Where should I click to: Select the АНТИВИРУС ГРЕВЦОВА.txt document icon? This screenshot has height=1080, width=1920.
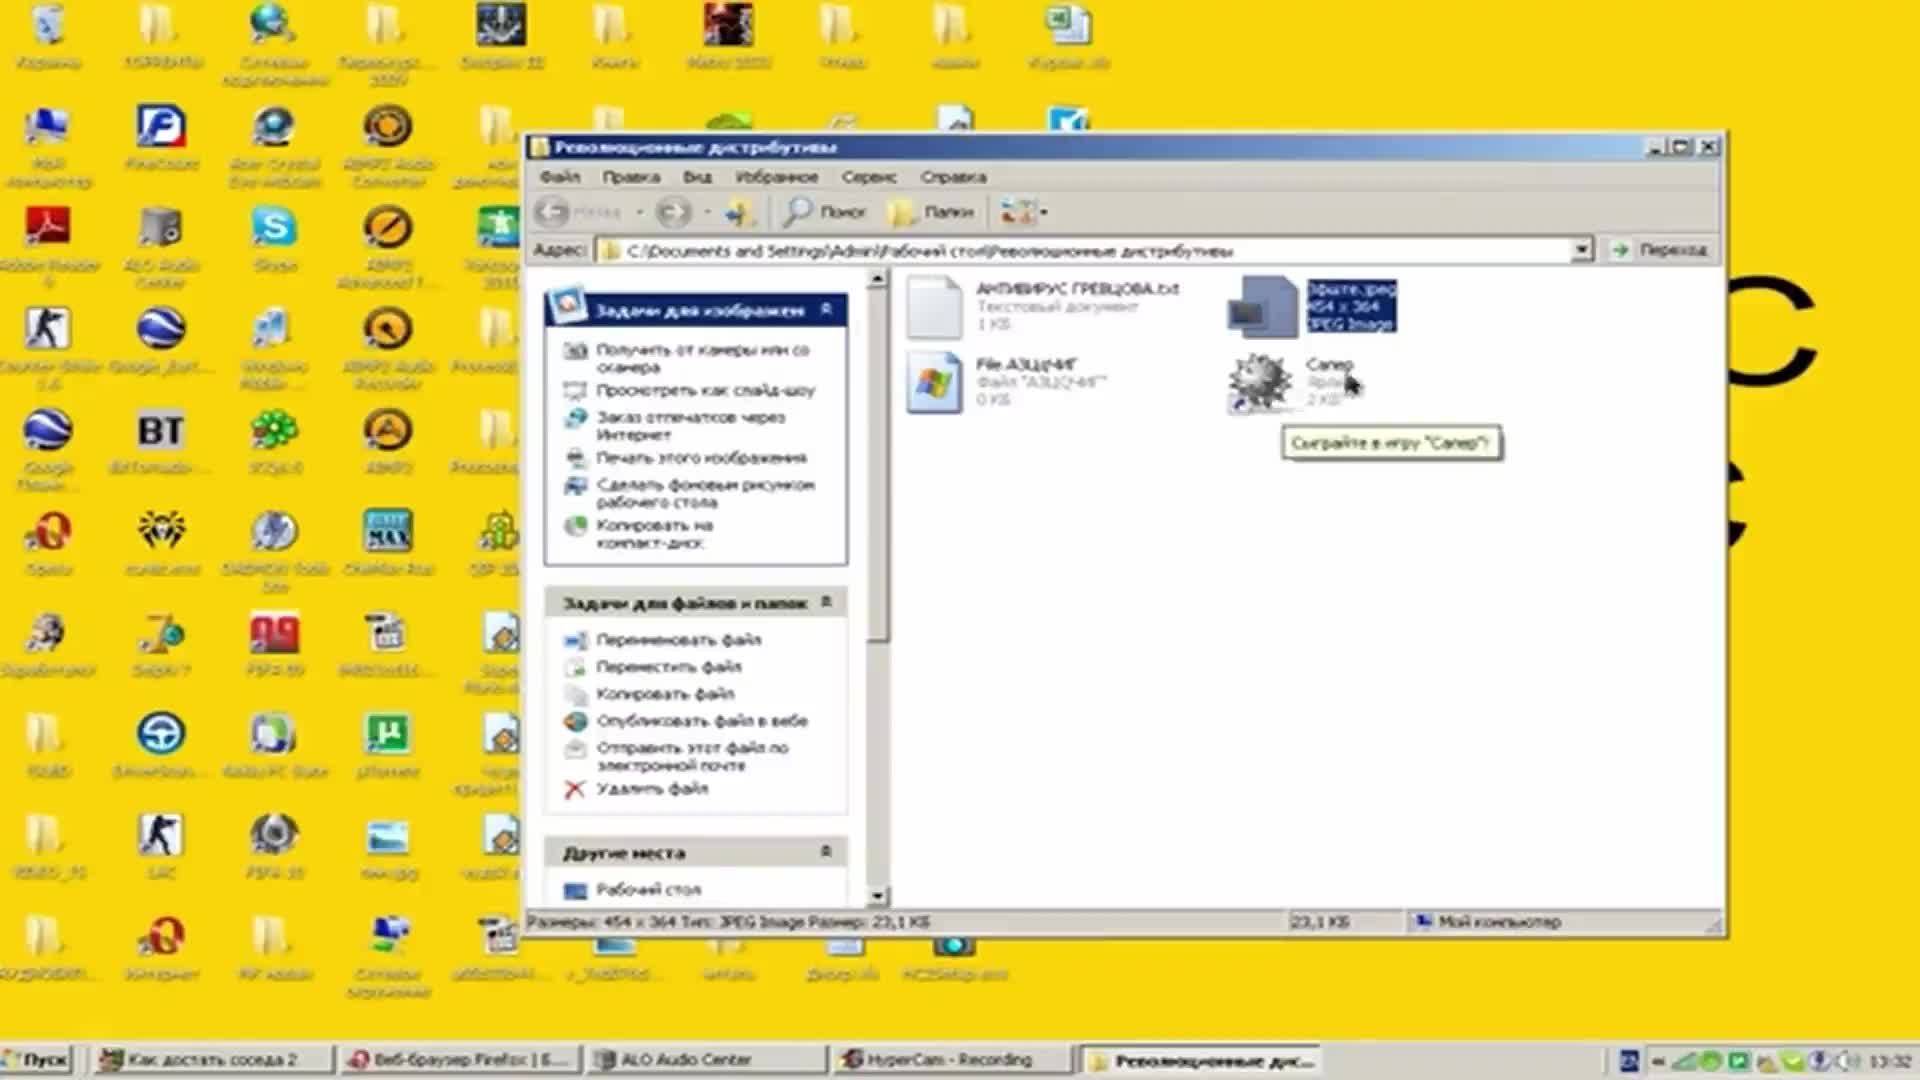click(934, 307)
